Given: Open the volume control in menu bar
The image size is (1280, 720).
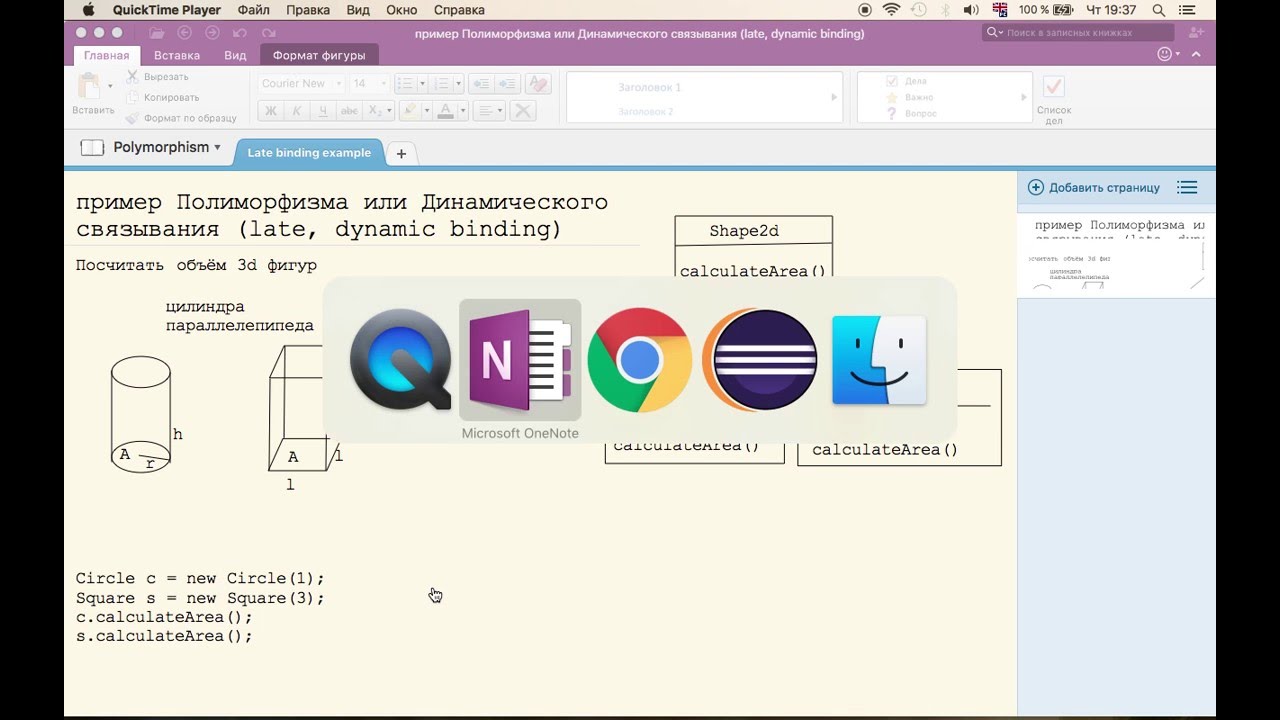Looking at the screenshot, I should pos(970,10).
